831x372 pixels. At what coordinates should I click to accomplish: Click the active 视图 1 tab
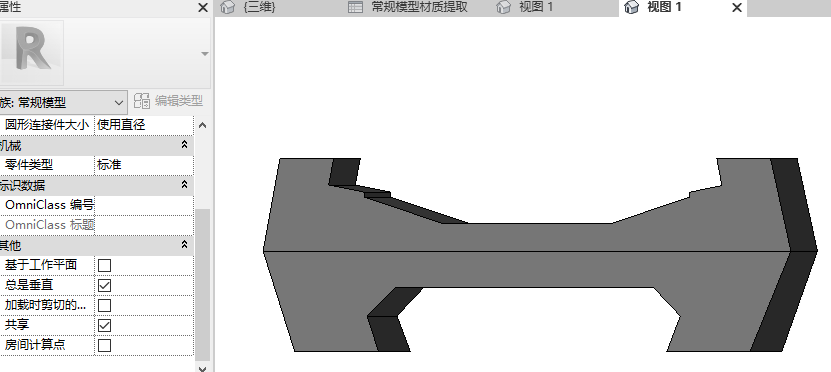coord(683,7)
